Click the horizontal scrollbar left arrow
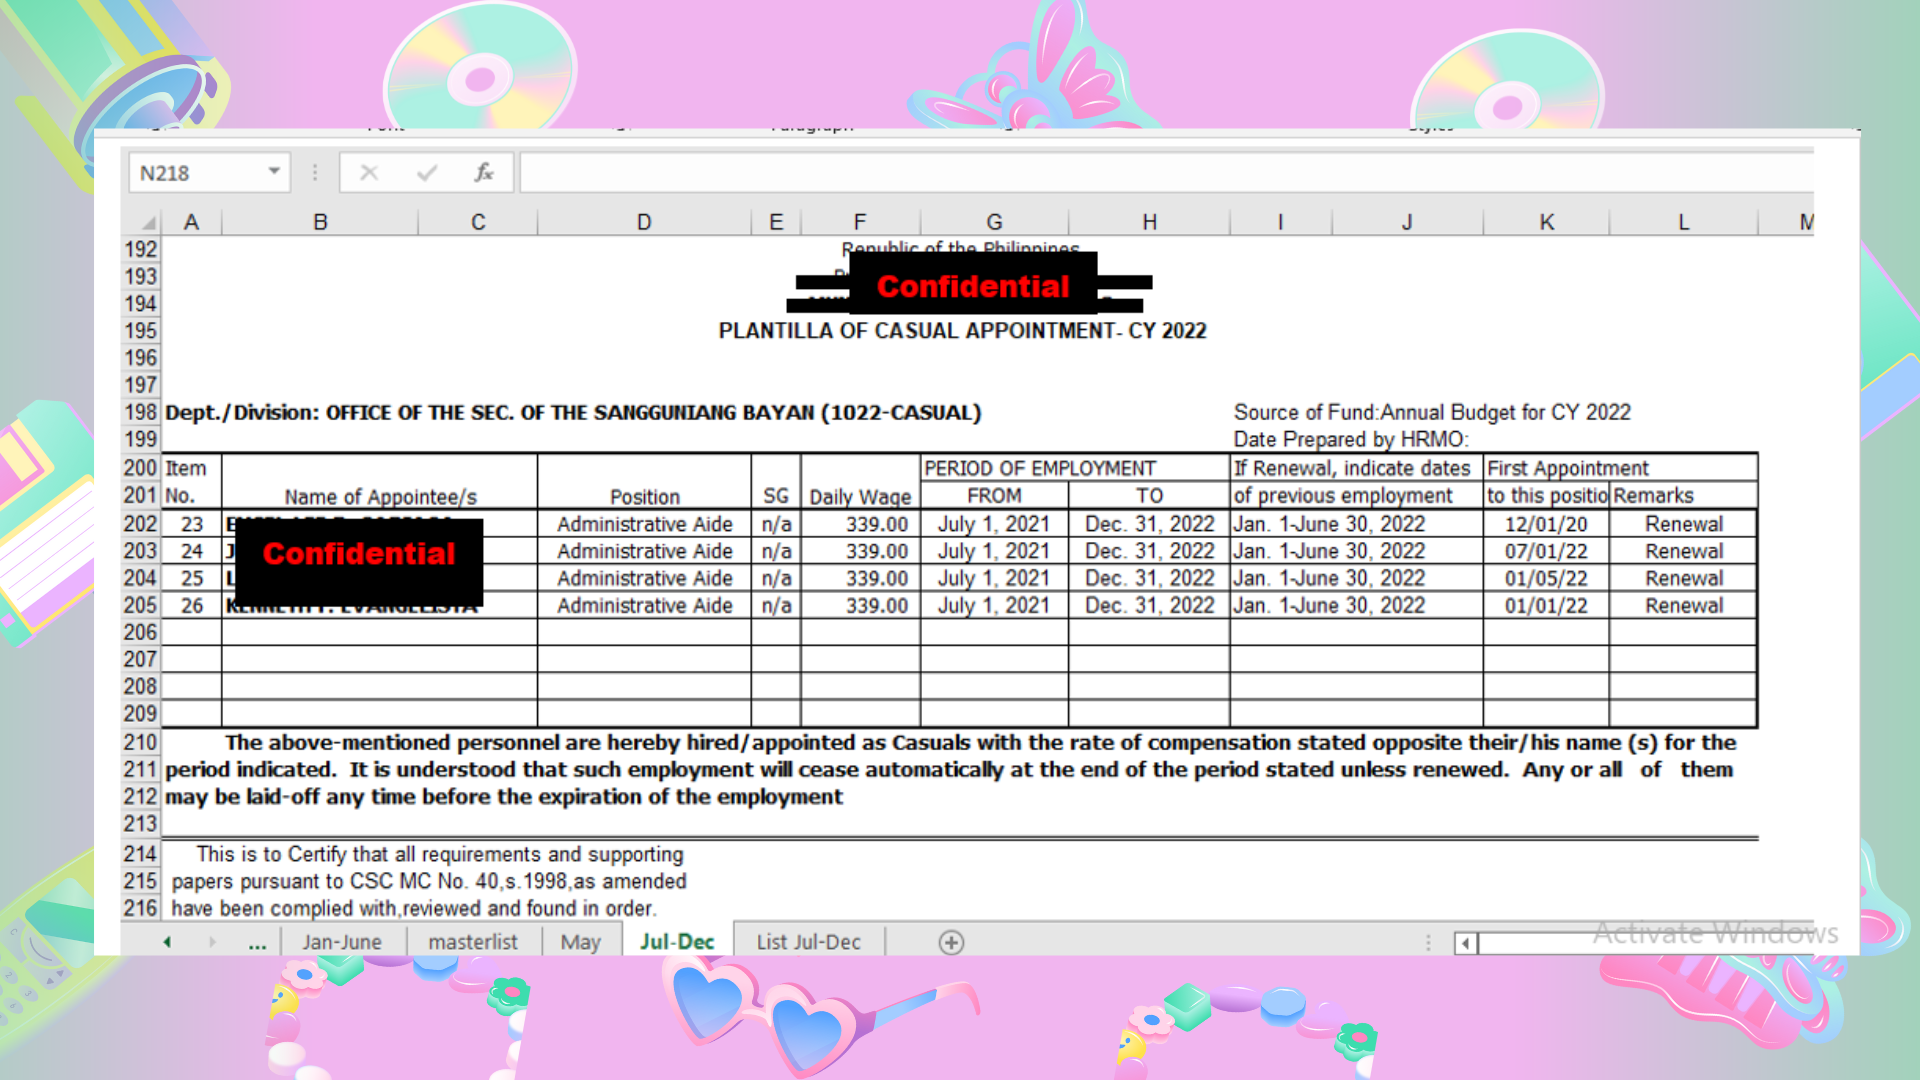This screenshot has height=1080, width=1920. [1465, 942]
